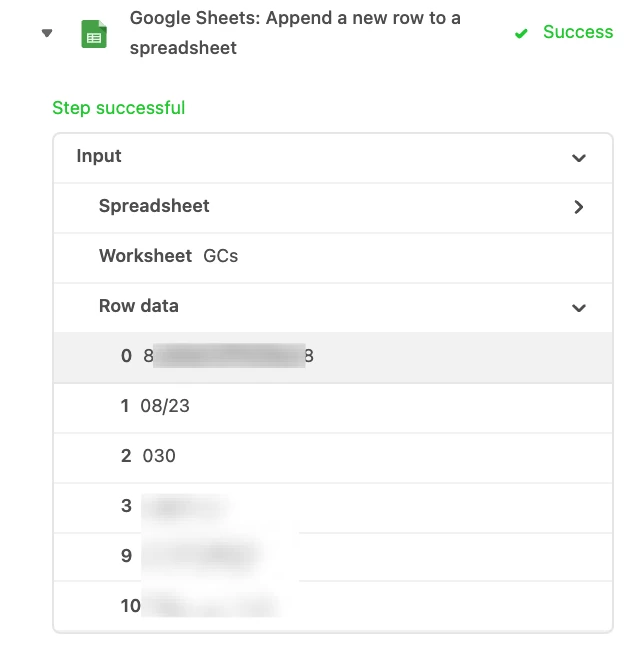Click the Input section header label
Viewport: 640px width, 650px height.
(x=99, y=156)
